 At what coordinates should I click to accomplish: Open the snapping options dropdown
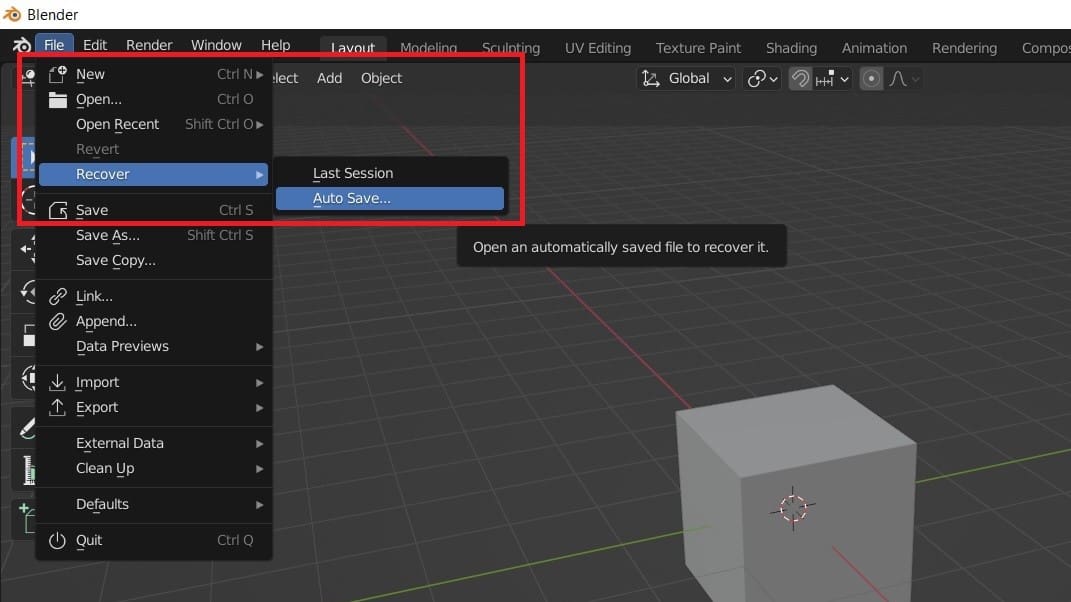(833, 79)
